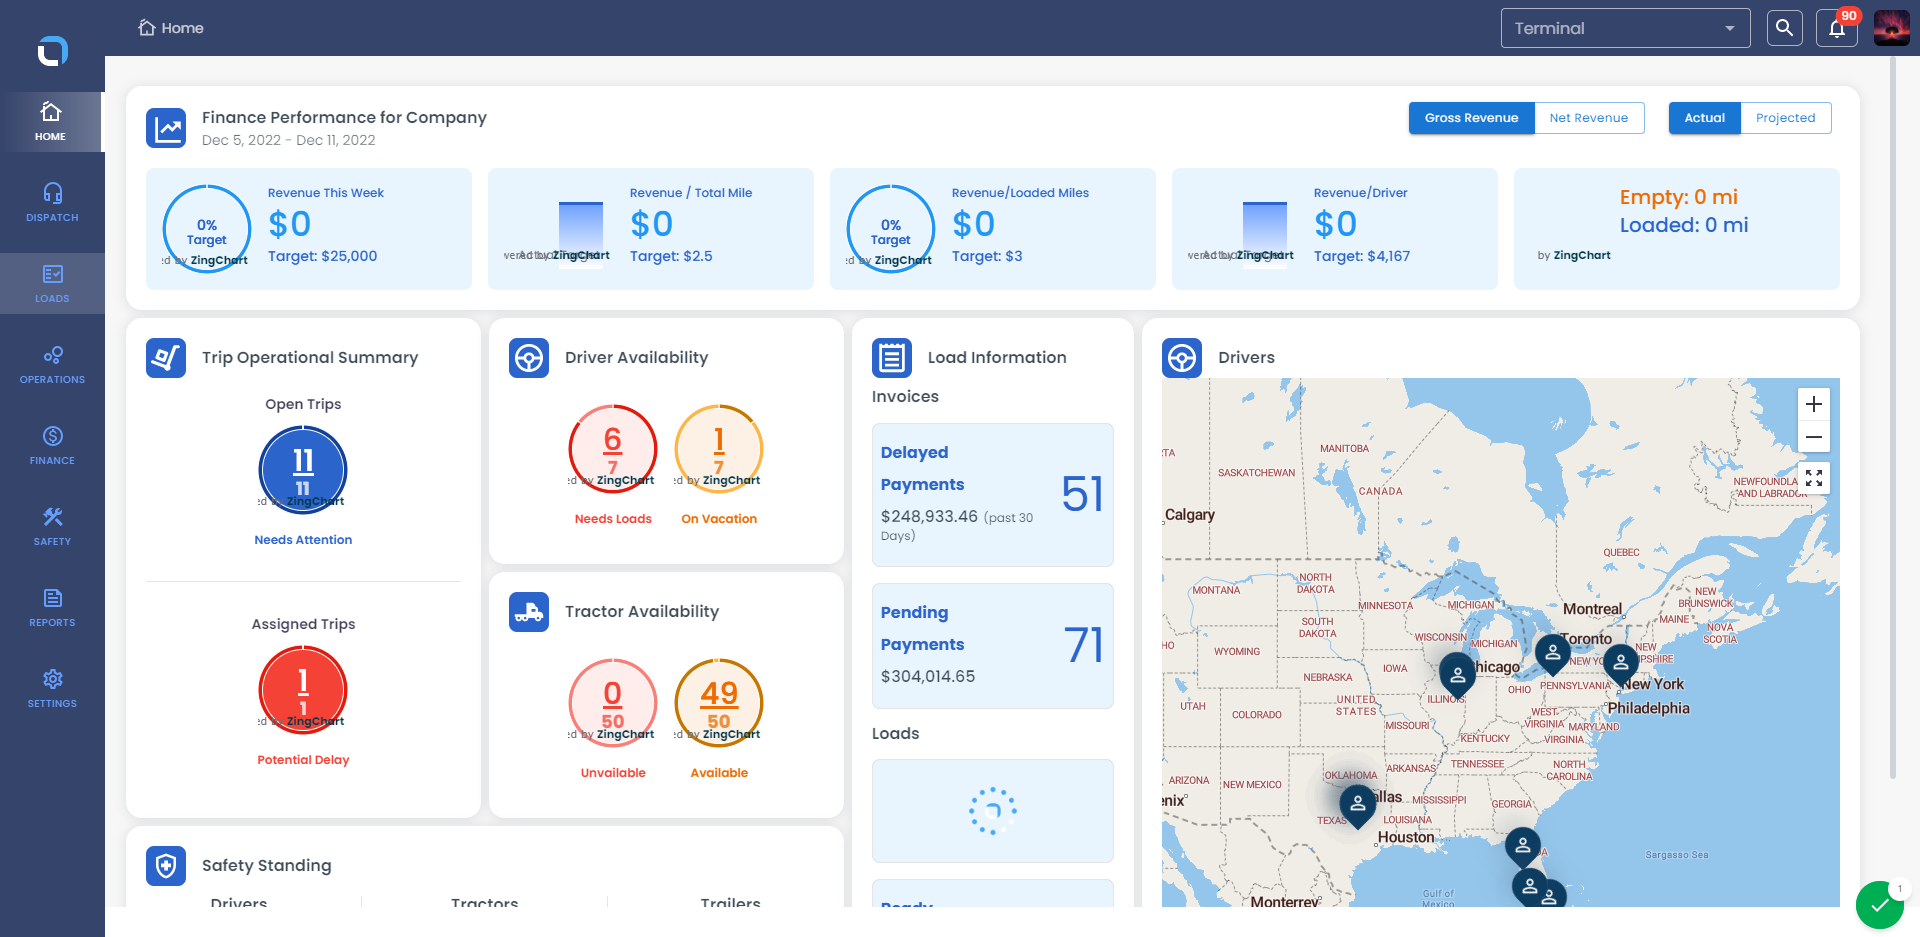1920x937 pixels.
Task: Click the green checkmark floating button
Action: (x=1880, y=906)
